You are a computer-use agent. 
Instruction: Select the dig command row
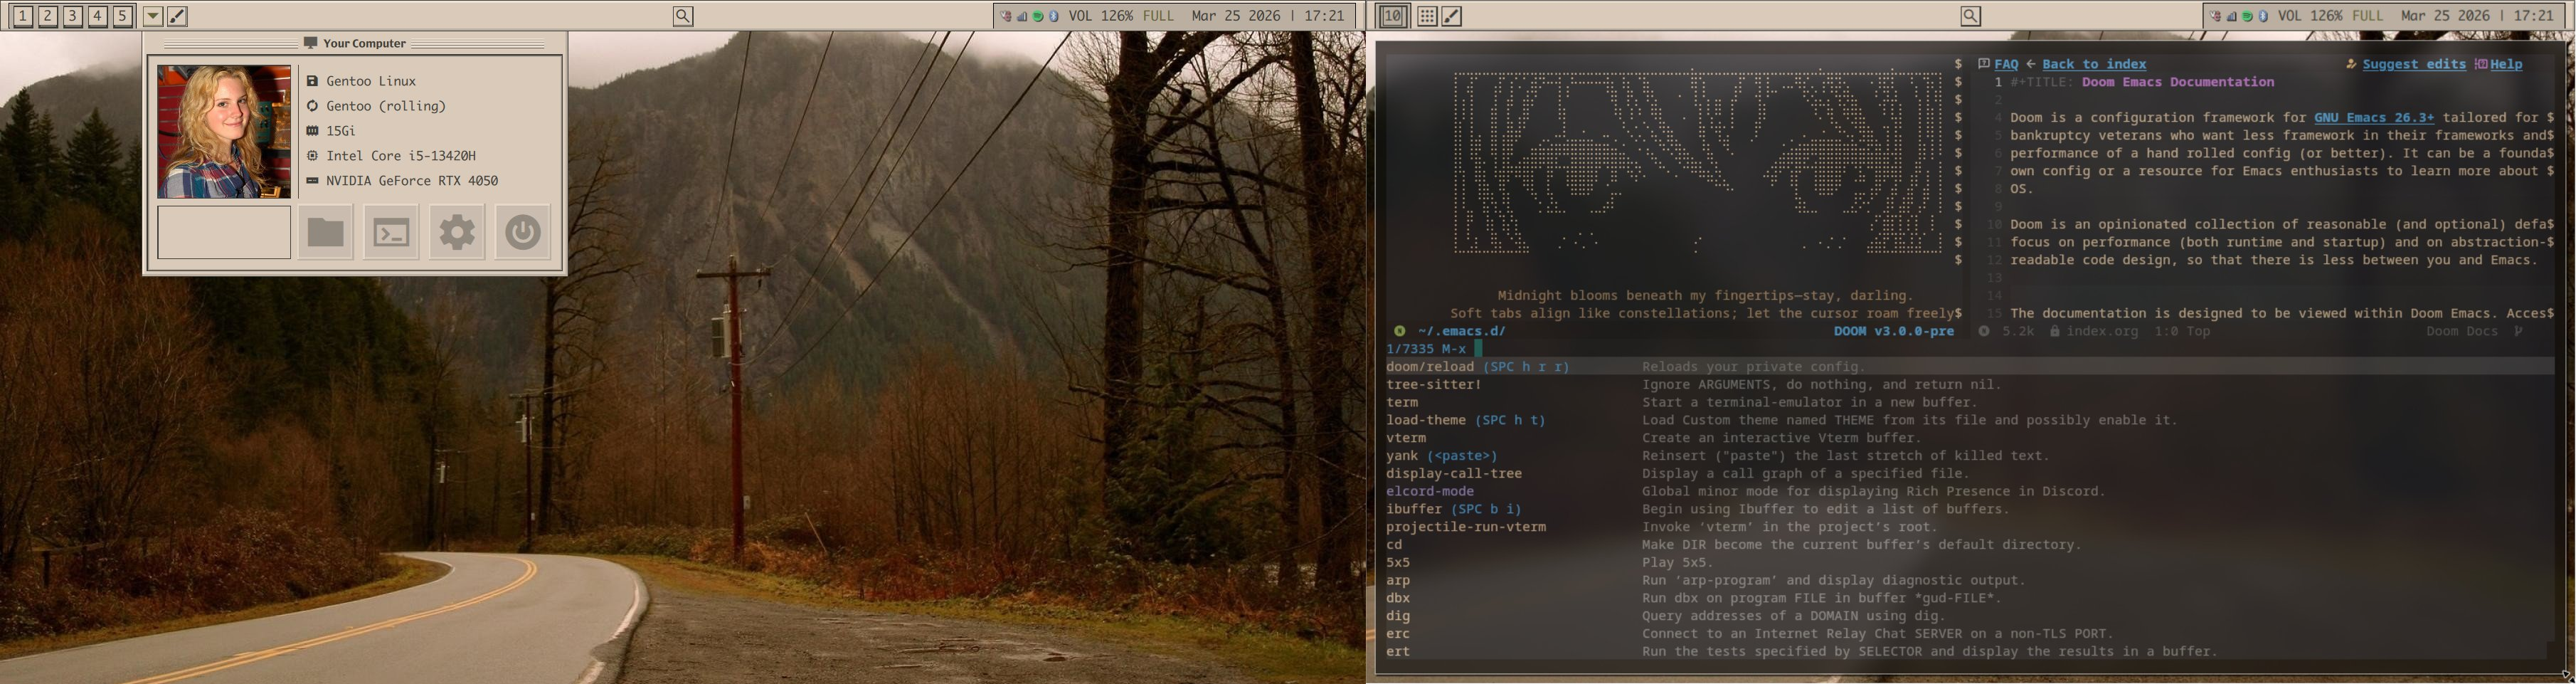coord(1970,616)
